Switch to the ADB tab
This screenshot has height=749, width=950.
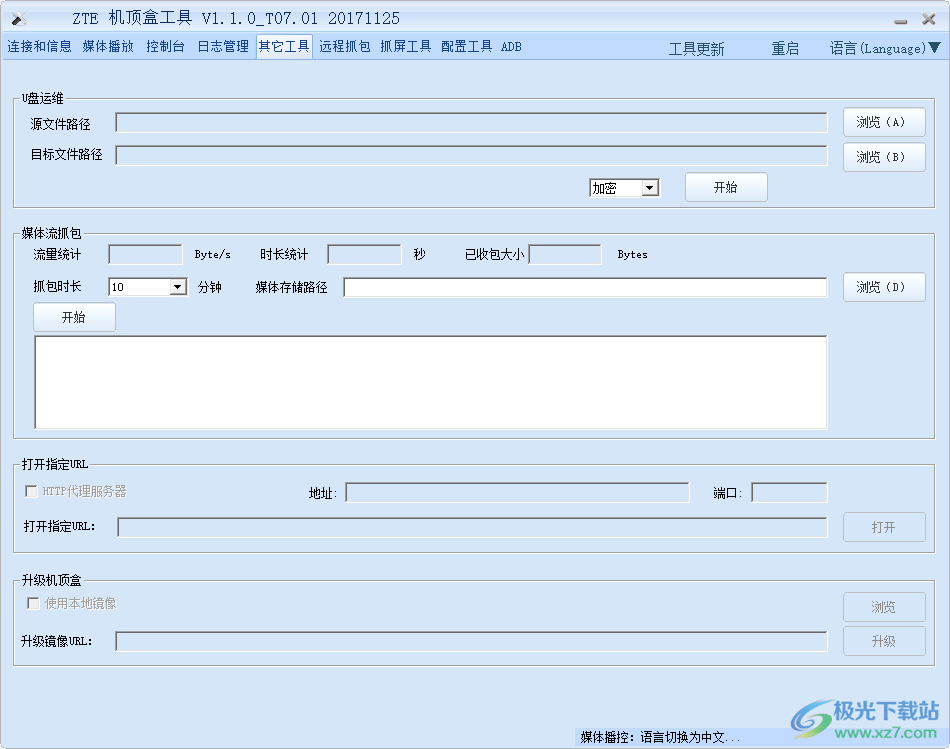point(511,47)
